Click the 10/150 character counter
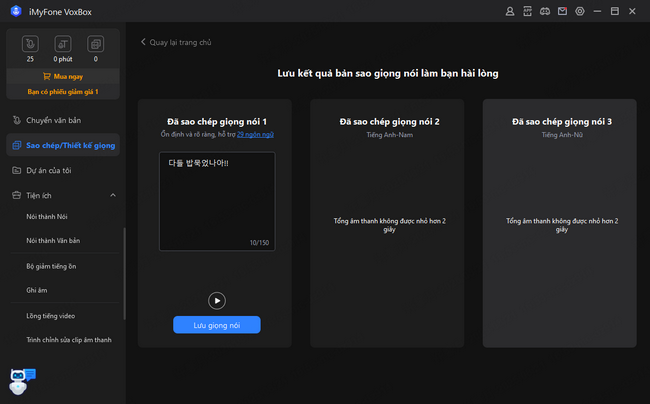Image resolution: width=650 pixels, height=404 pixels. coord(259,243)
